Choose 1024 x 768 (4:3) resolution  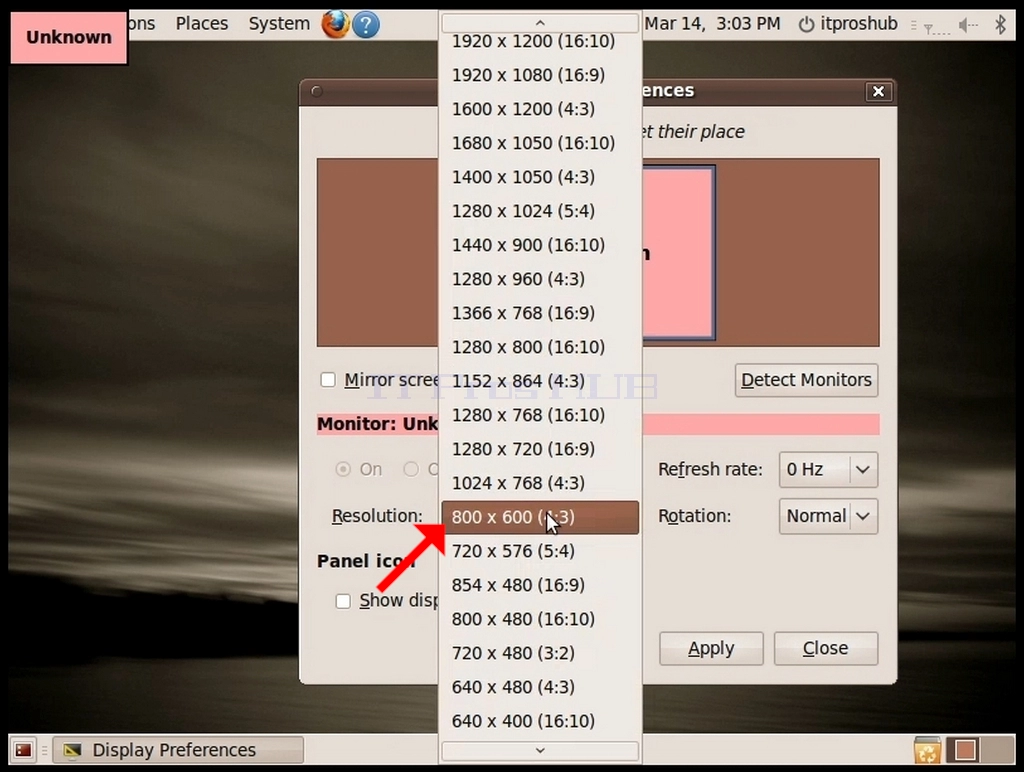pyautogui.click(x=540, y=483)
